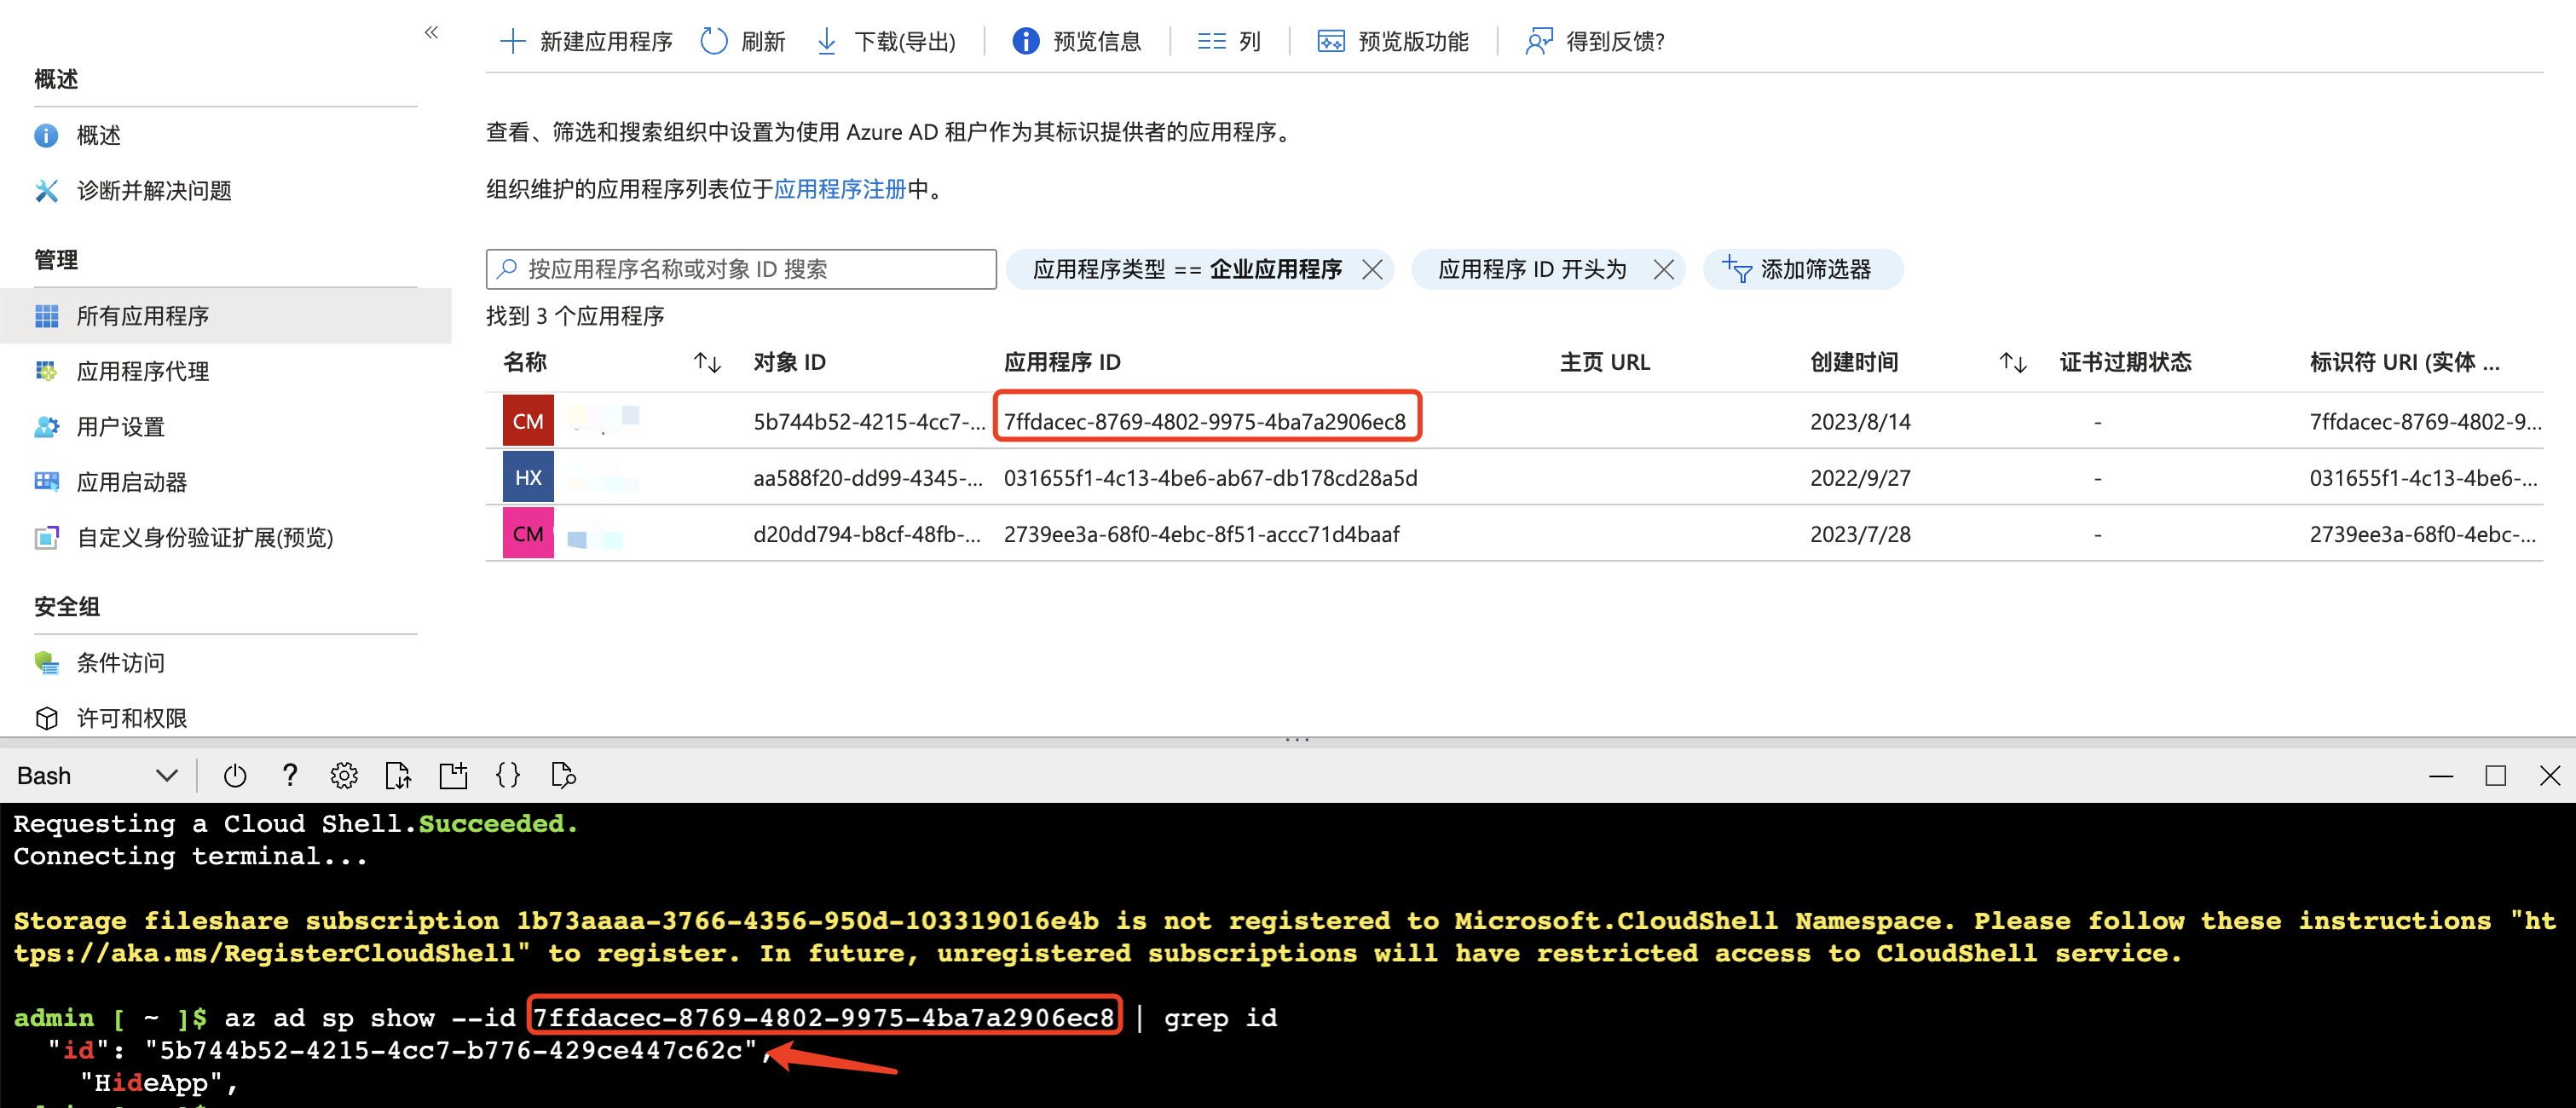Remove the application ID starts-with filter
Image resolution: width=2576 pixels, height=1108 pixels.
coord(1663,270)
